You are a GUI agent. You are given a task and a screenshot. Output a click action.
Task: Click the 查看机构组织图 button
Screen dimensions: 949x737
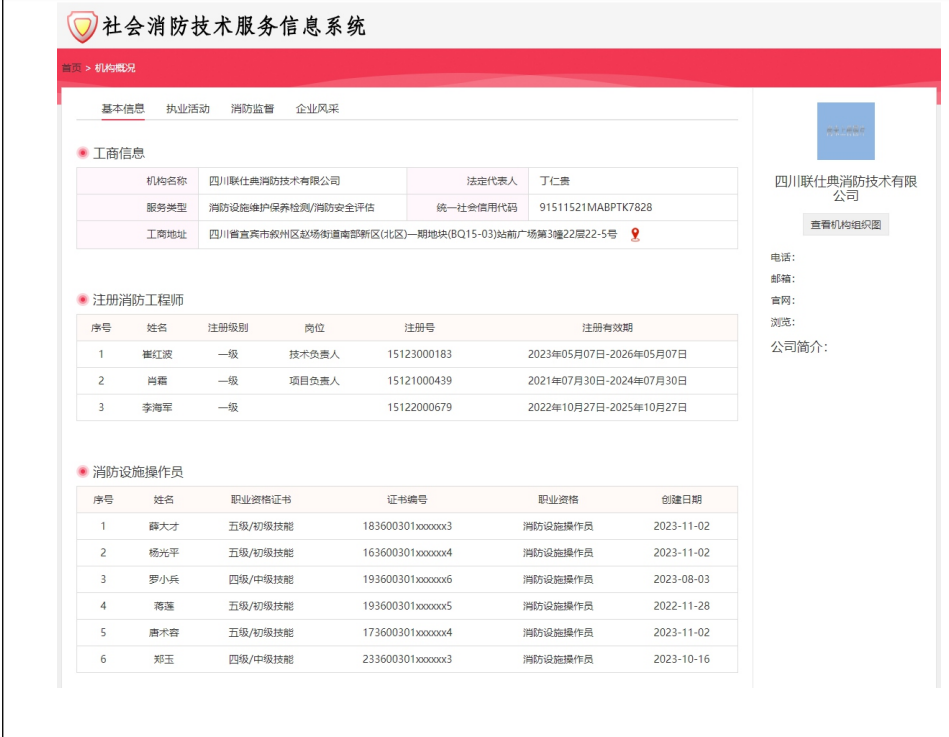846,224
